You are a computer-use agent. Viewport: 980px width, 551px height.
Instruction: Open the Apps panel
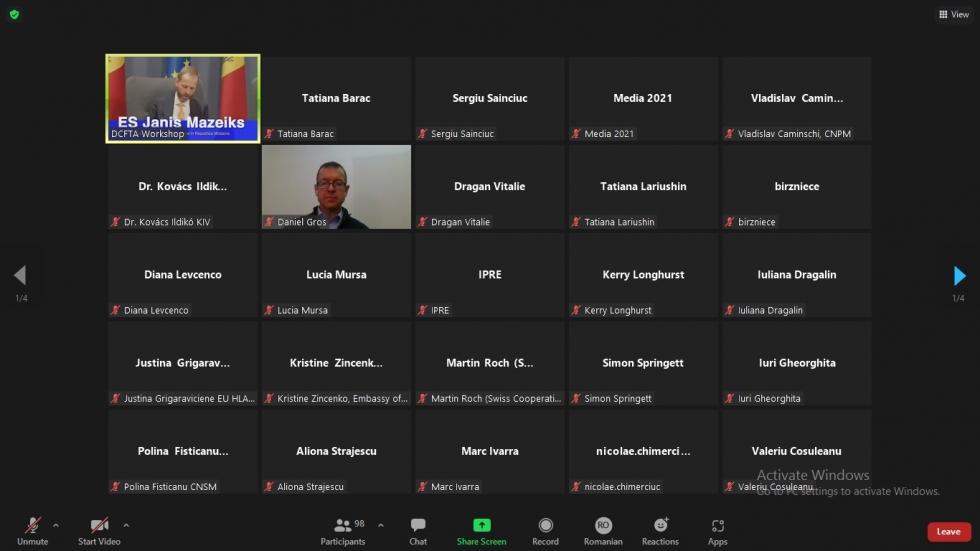tap(717, 530)
